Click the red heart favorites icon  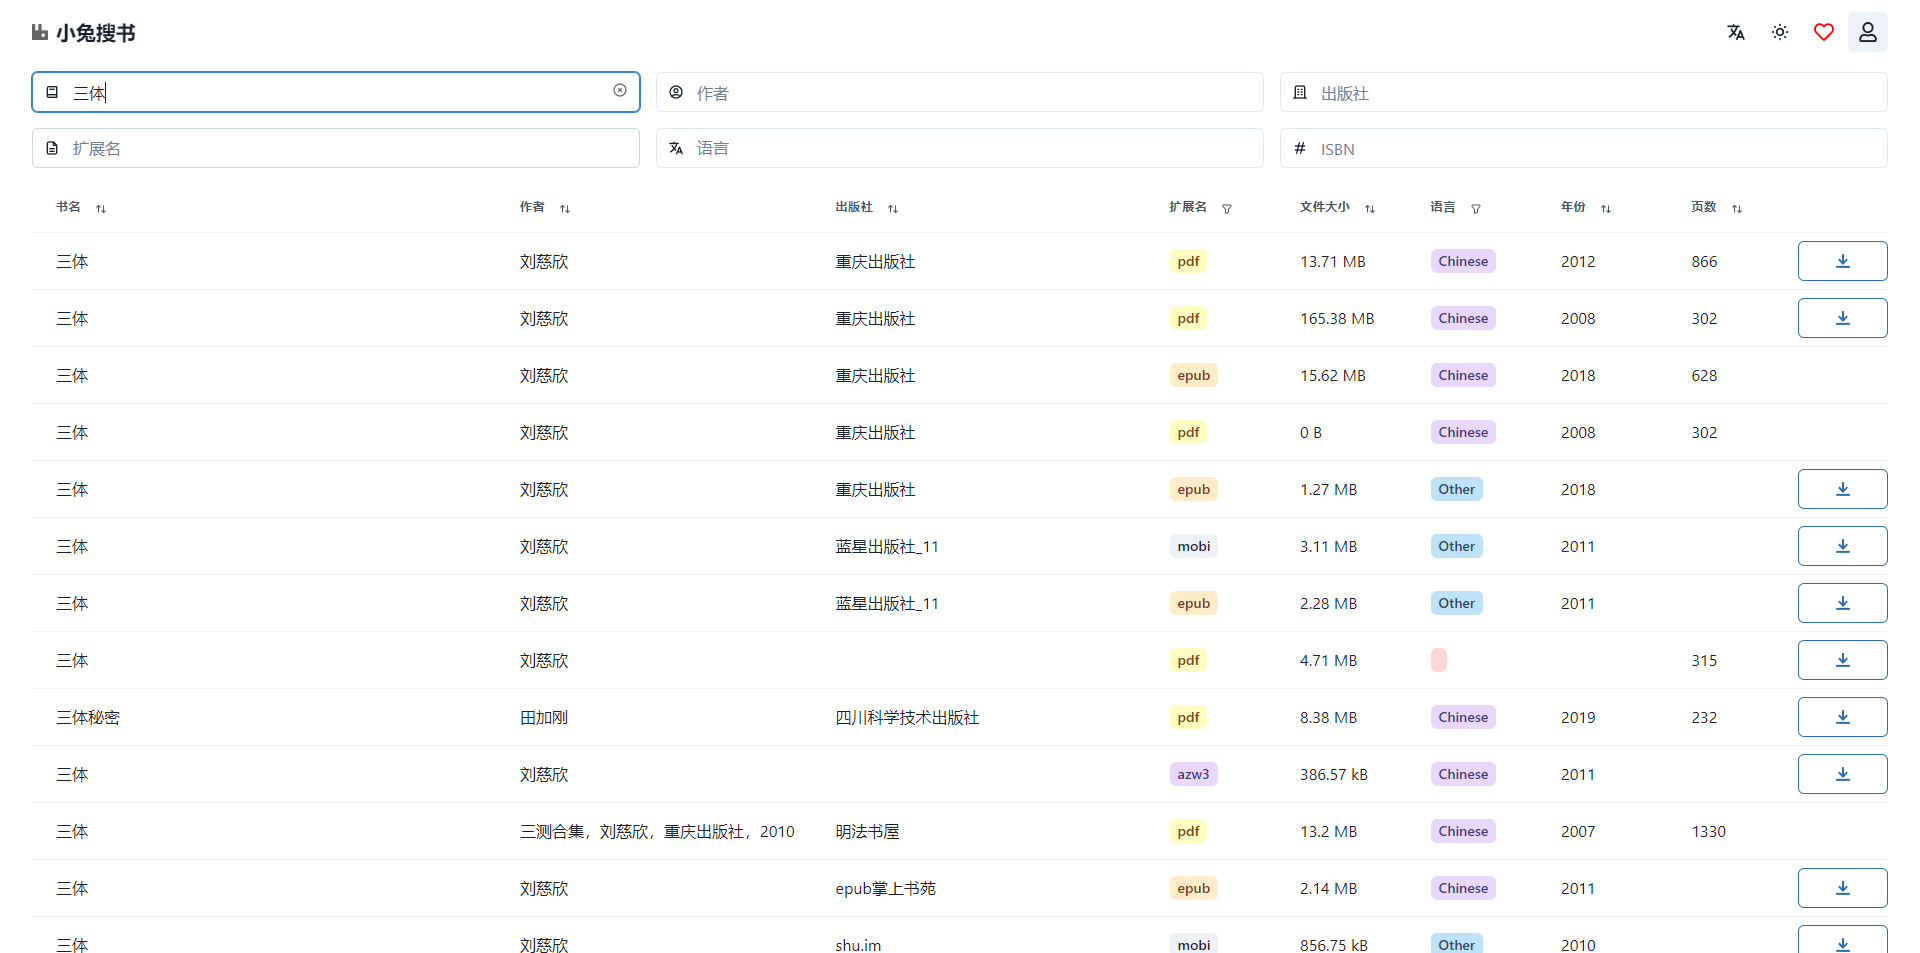(1824, 32)
